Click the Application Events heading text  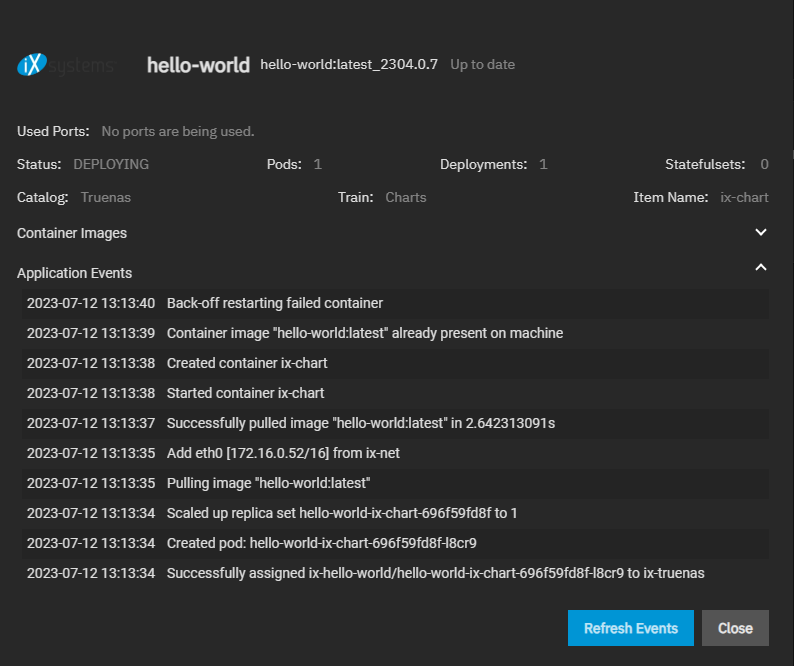click(74, 273)
